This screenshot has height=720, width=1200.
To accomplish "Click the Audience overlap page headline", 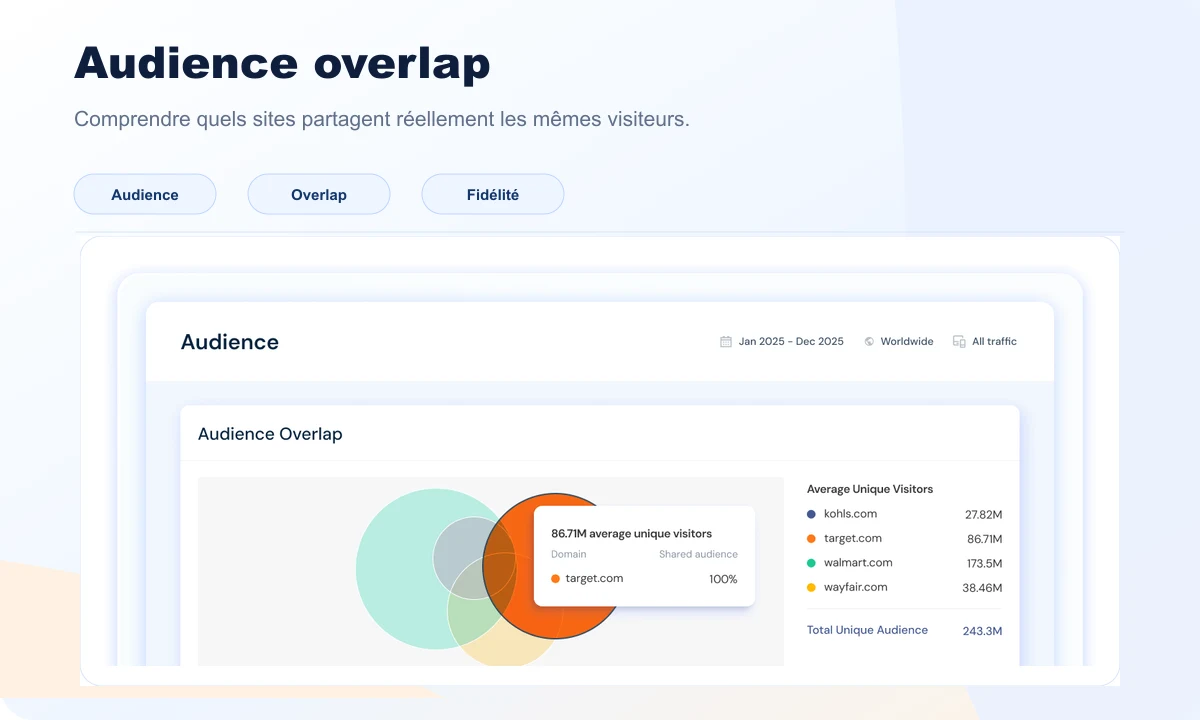I will click(x=283, y=62).
